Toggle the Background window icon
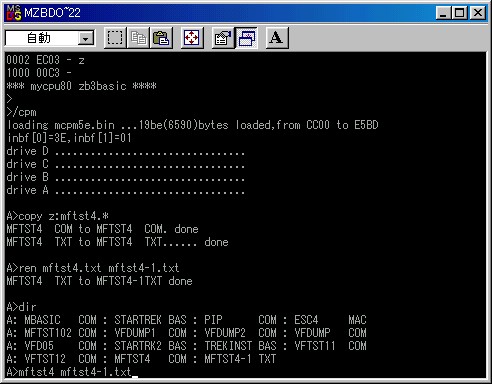 coord(246,38)
